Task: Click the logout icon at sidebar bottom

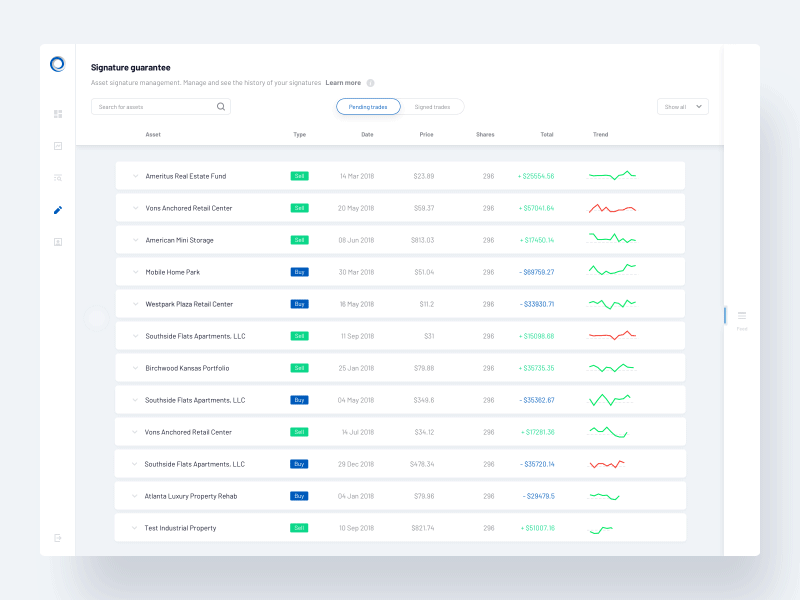Action: click(57, 537)
